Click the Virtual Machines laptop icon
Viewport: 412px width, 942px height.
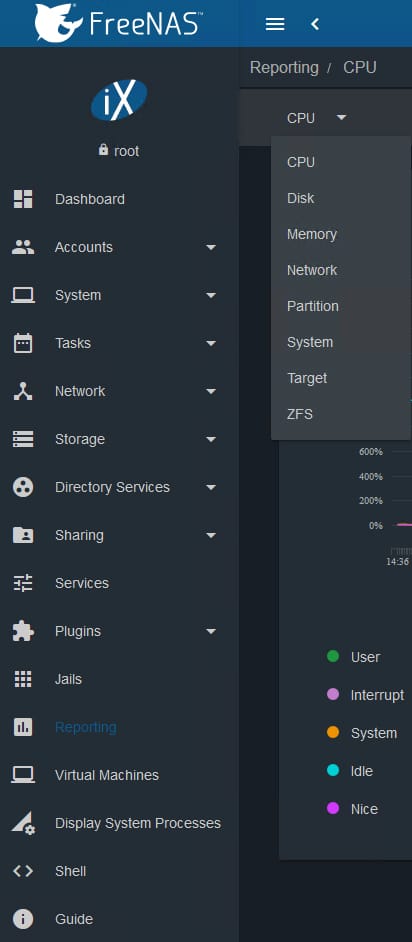[x=23, y=775]
